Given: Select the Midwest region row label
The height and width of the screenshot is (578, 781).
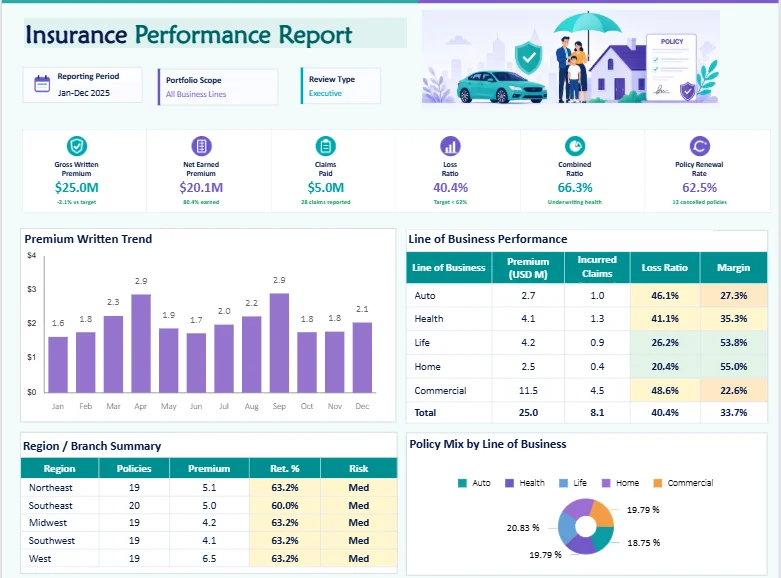Looking at the screenshot, I should 48,523.
